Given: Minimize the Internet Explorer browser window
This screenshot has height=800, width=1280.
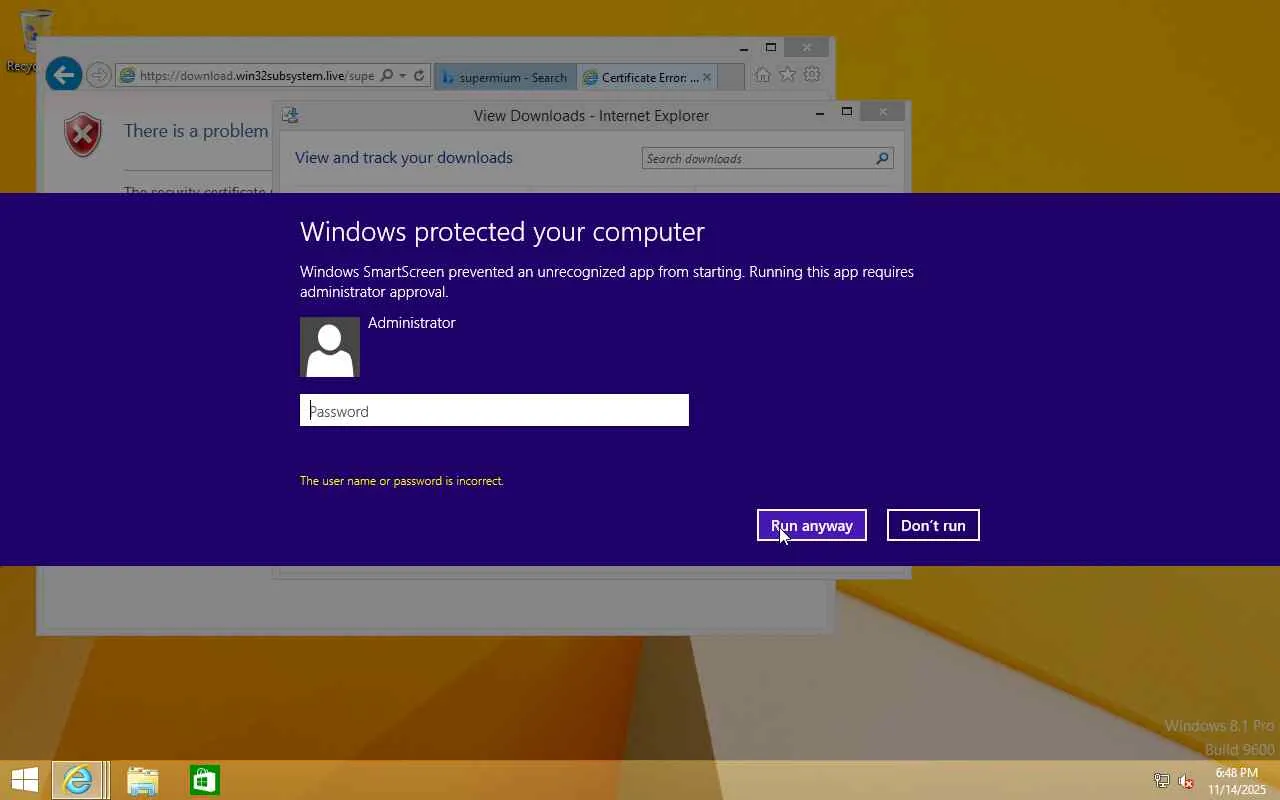Looking at the screenshot, I should point(744,48).
